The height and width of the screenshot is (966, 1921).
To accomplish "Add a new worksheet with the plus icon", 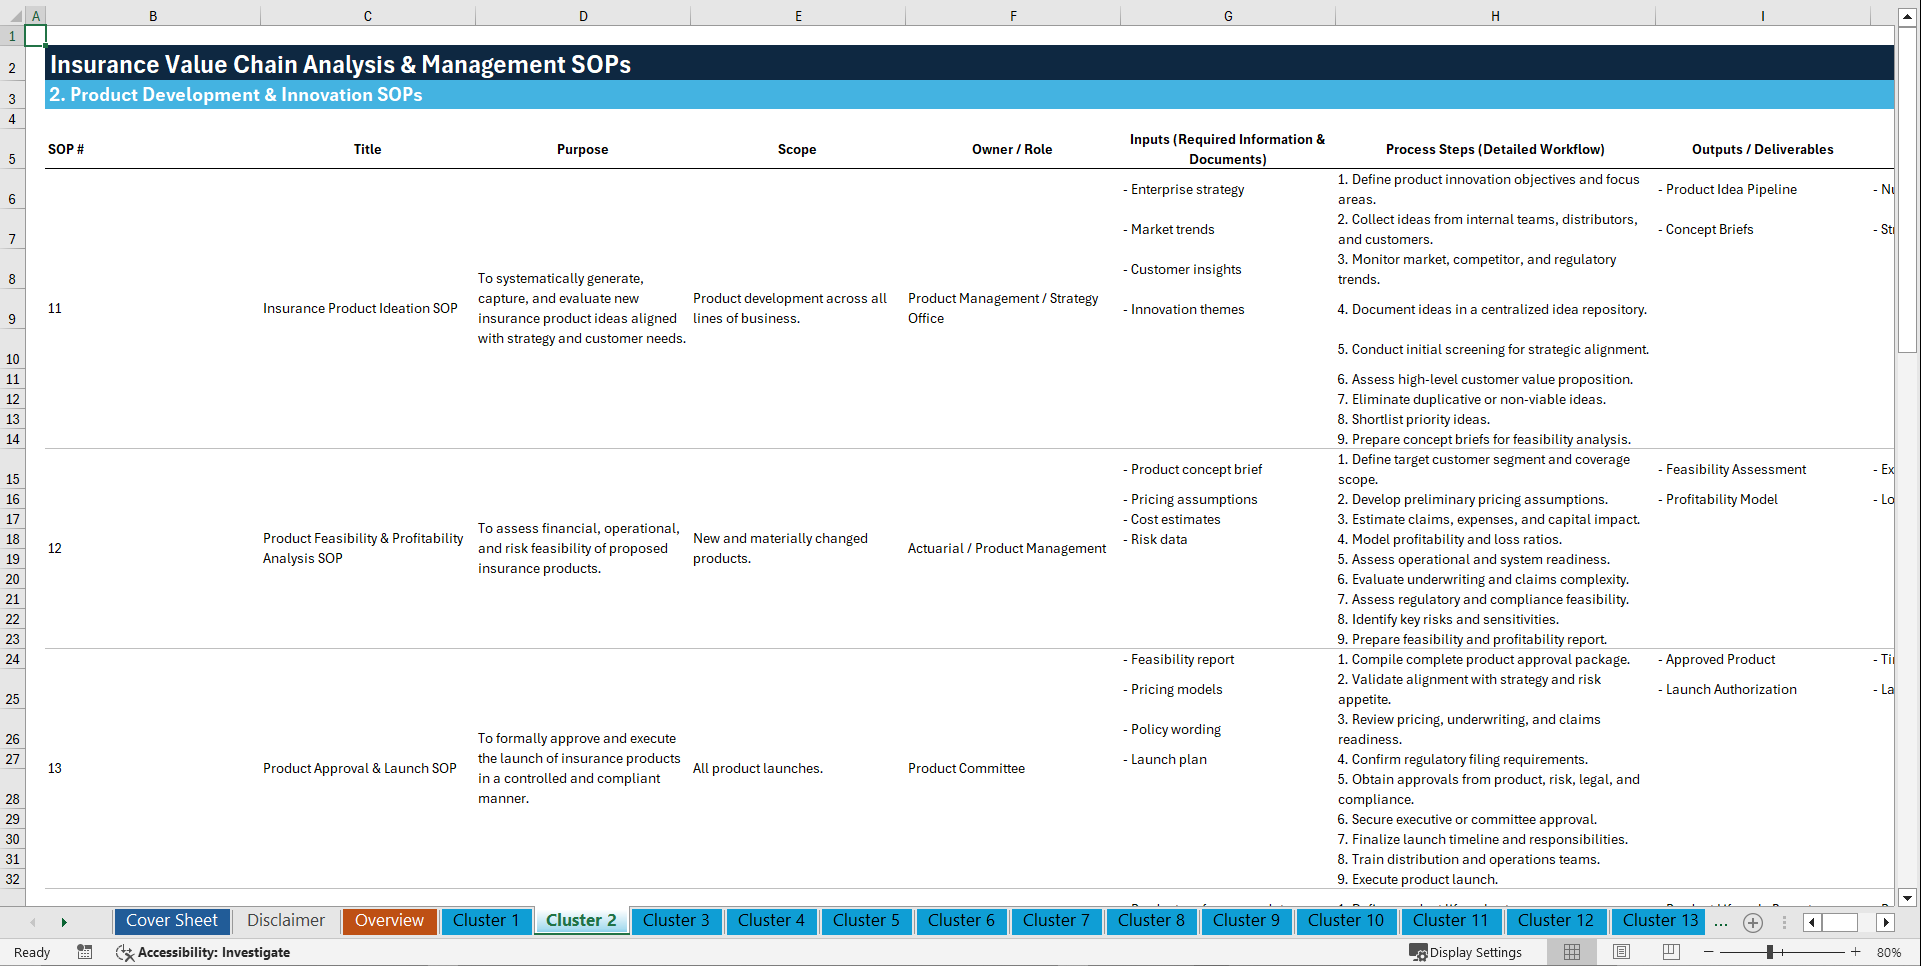I will (1752, 922).
